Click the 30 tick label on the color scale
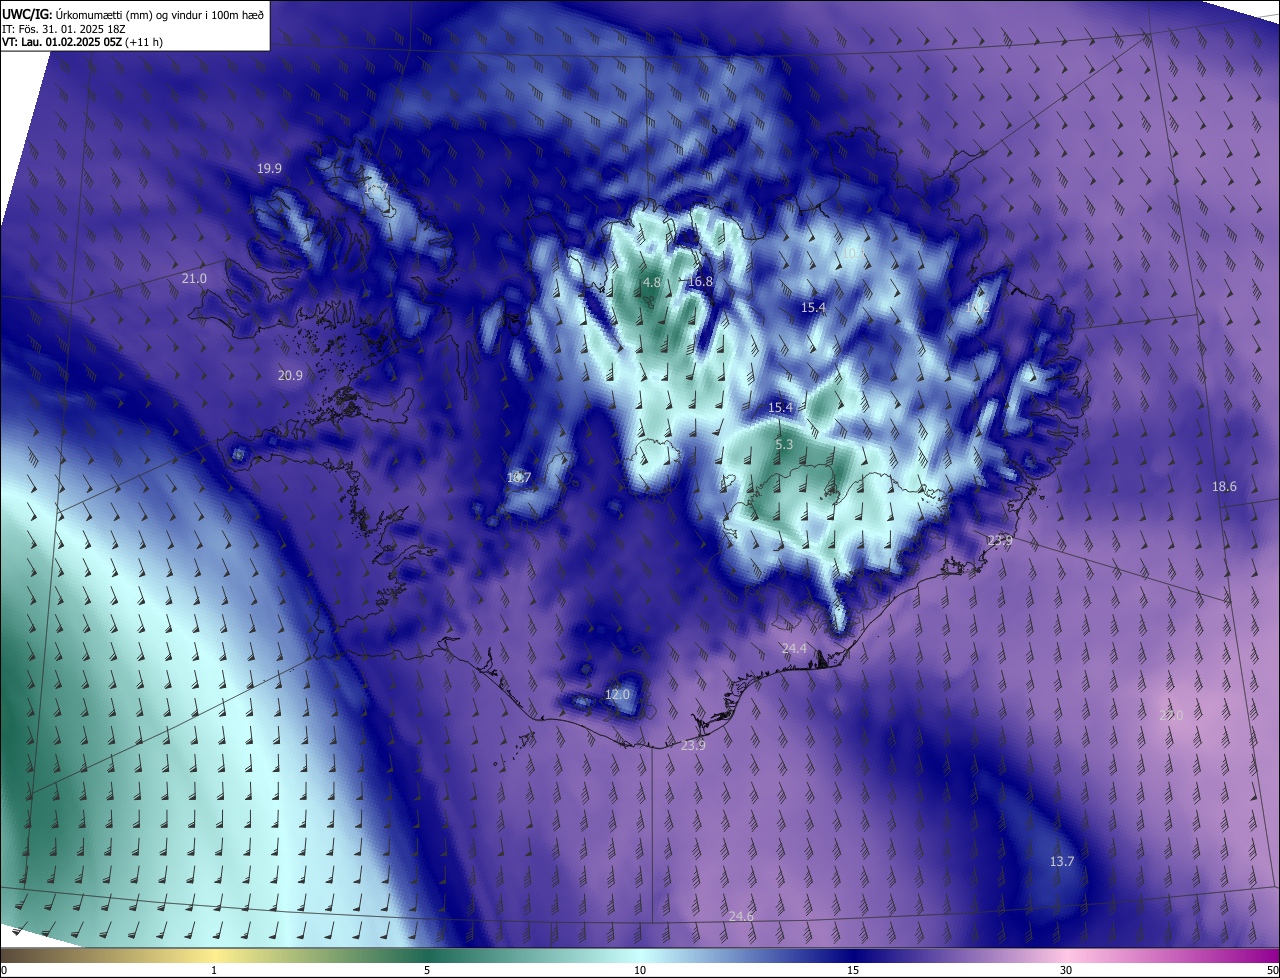The image size is (1280, 978). (x=1066, y=971)
